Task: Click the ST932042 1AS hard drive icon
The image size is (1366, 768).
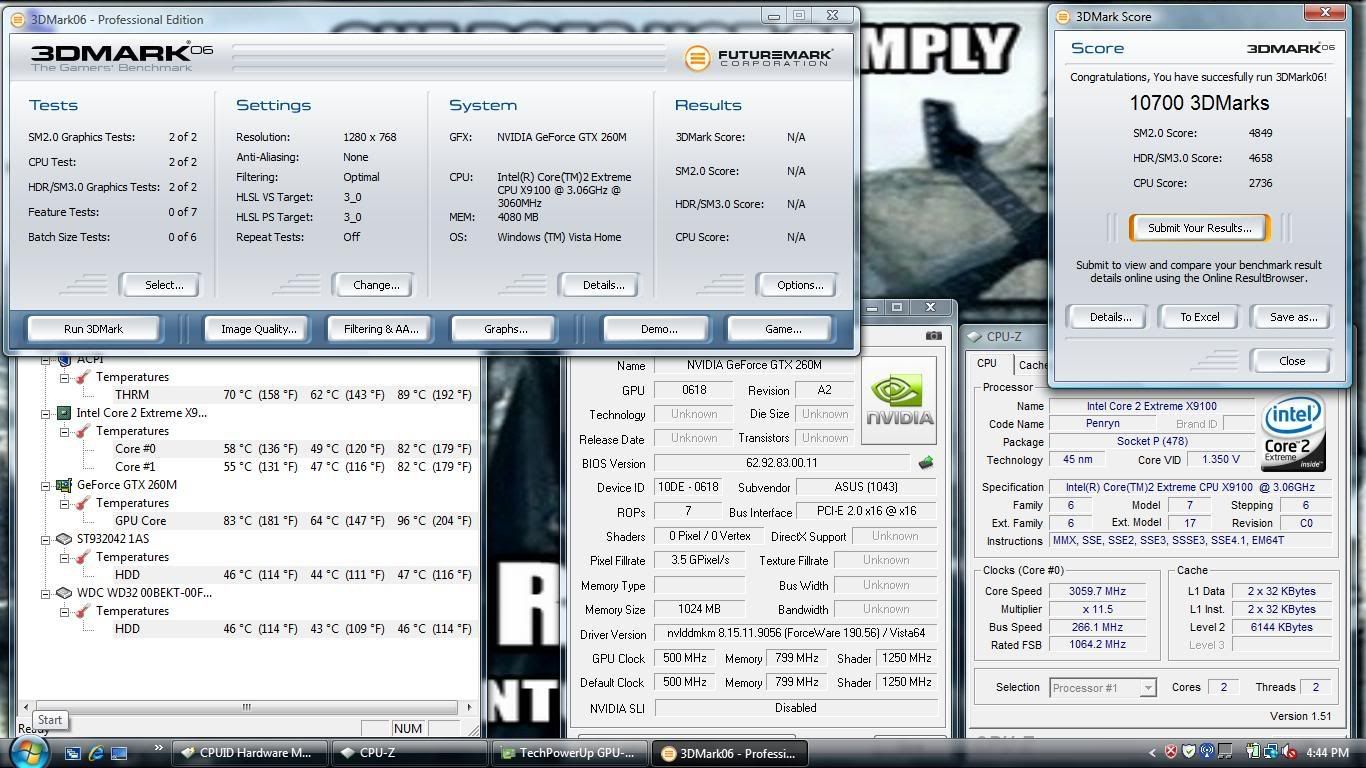Action: [x=64, y=539]
